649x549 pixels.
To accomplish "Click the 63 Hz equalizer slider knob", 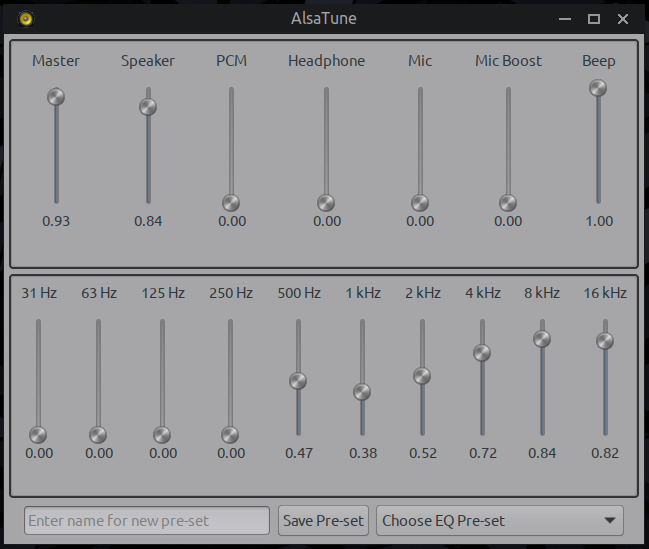I will [98, 435].
